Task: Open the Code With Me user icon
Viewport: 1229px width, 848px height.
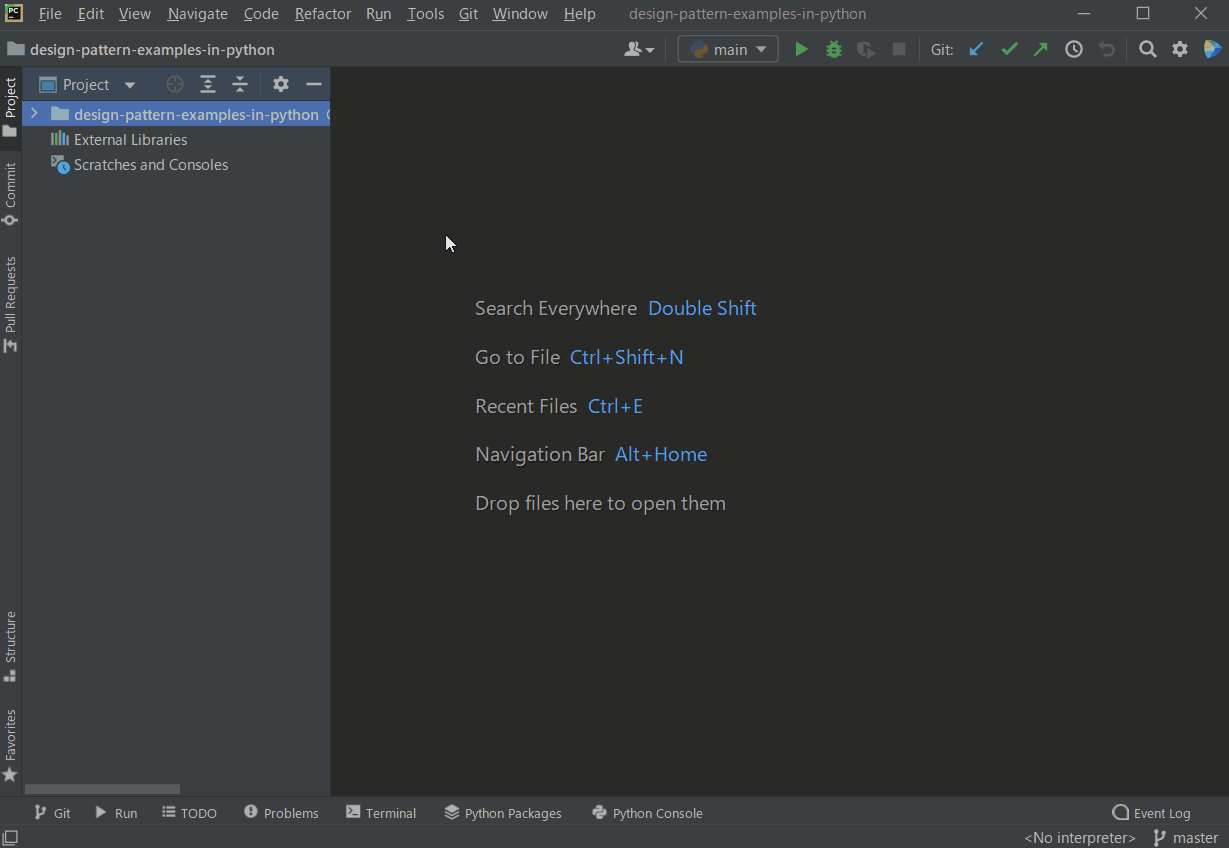Action: coord(639,49)
